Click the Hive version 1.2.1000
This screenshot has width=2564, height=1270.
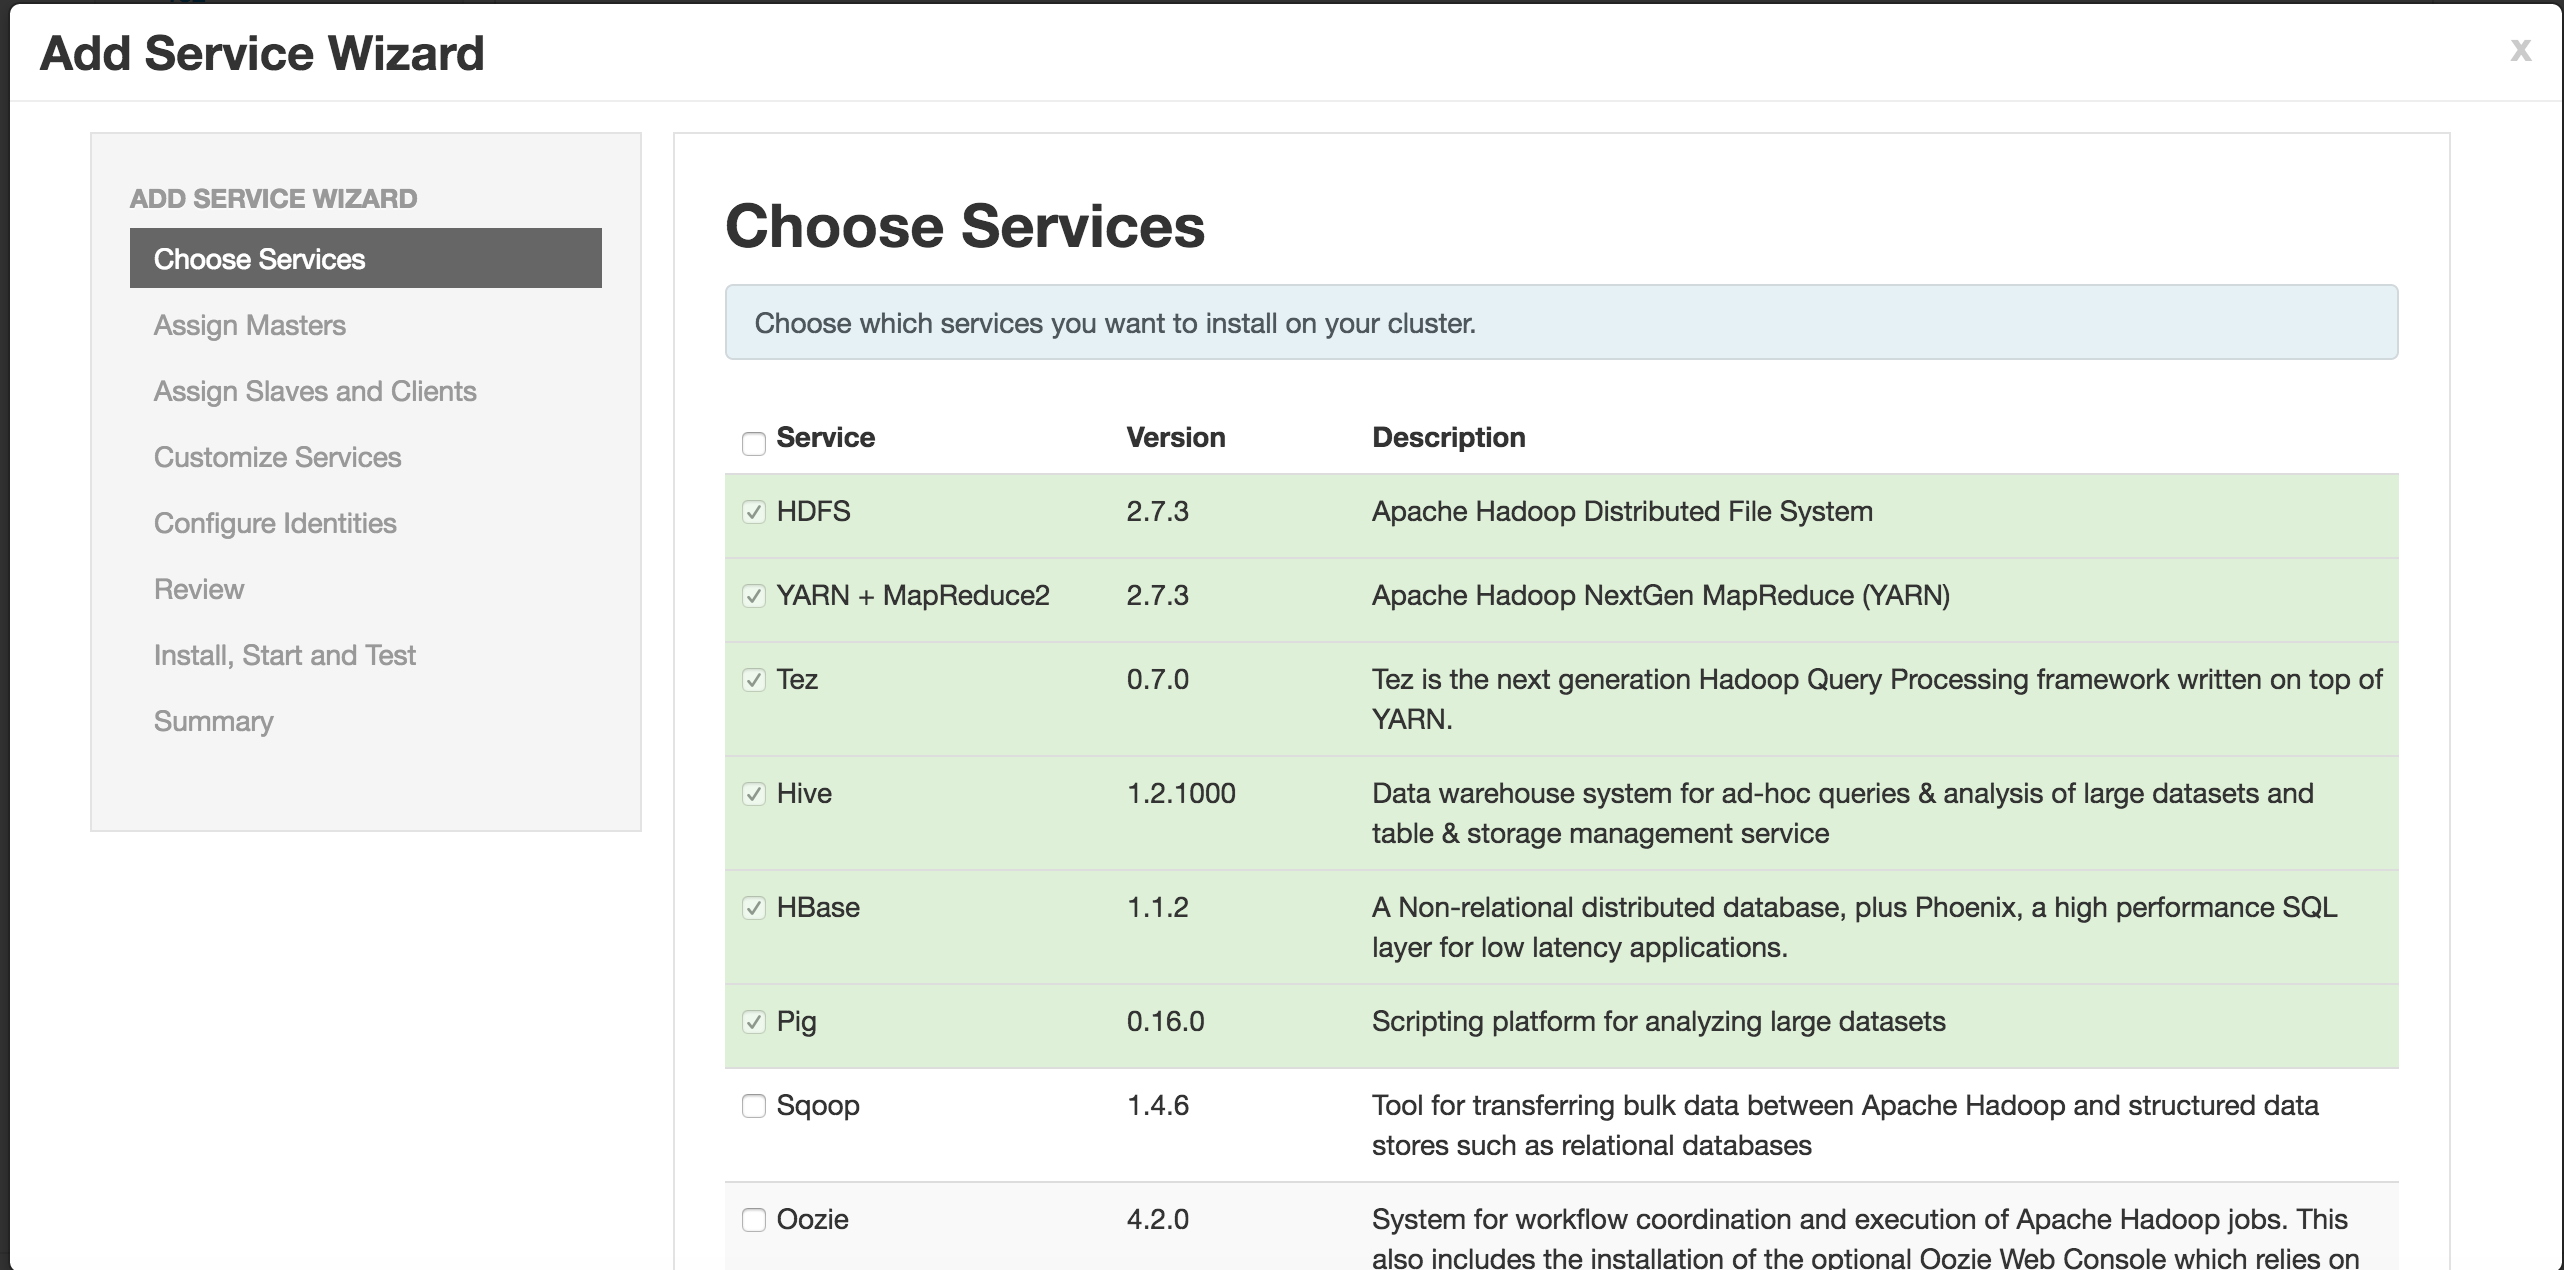[1181, 793]
